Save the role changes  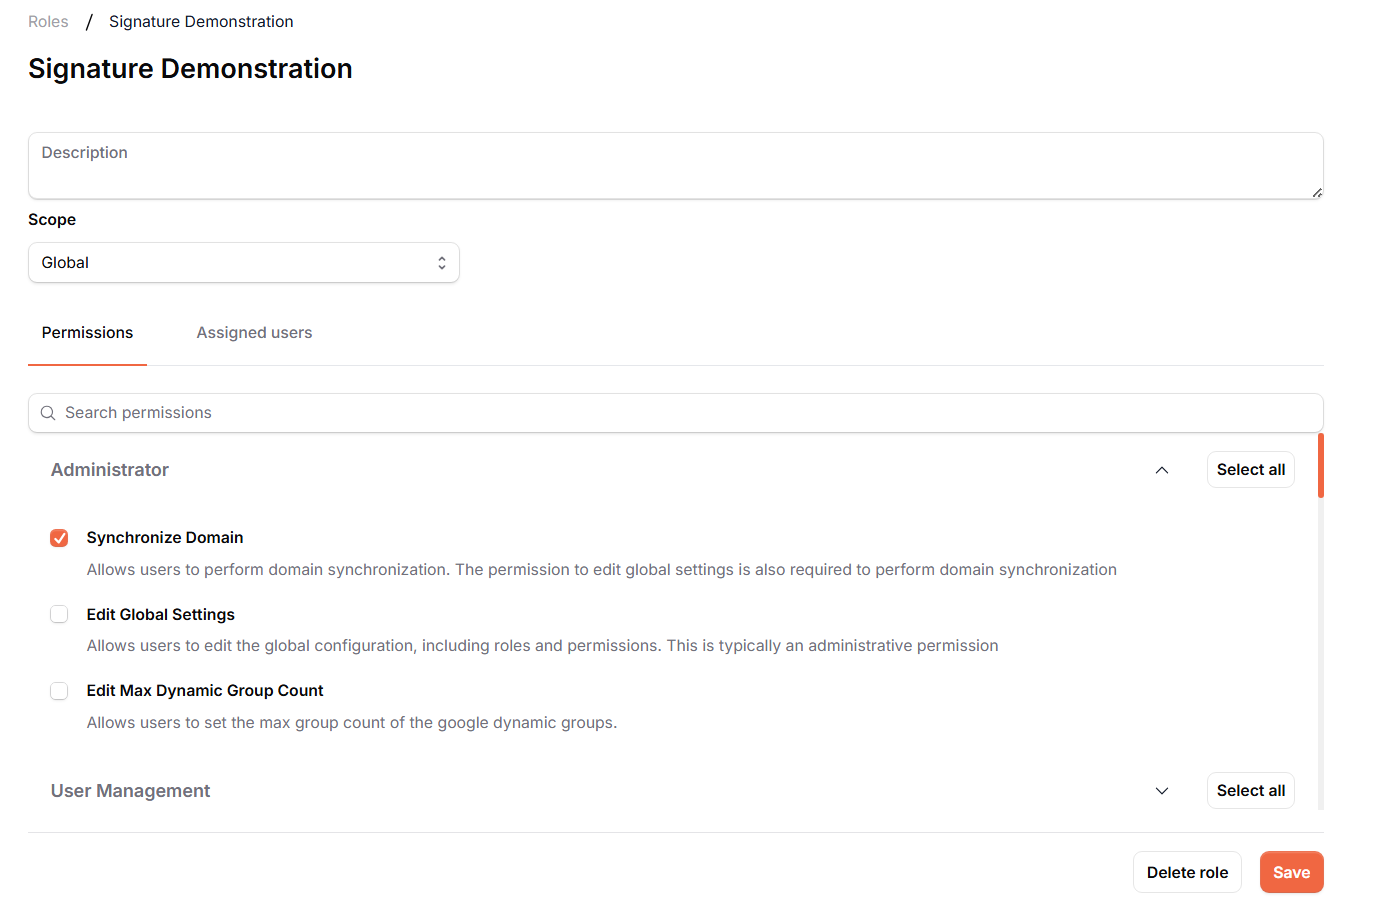[x=1292, y=872]
